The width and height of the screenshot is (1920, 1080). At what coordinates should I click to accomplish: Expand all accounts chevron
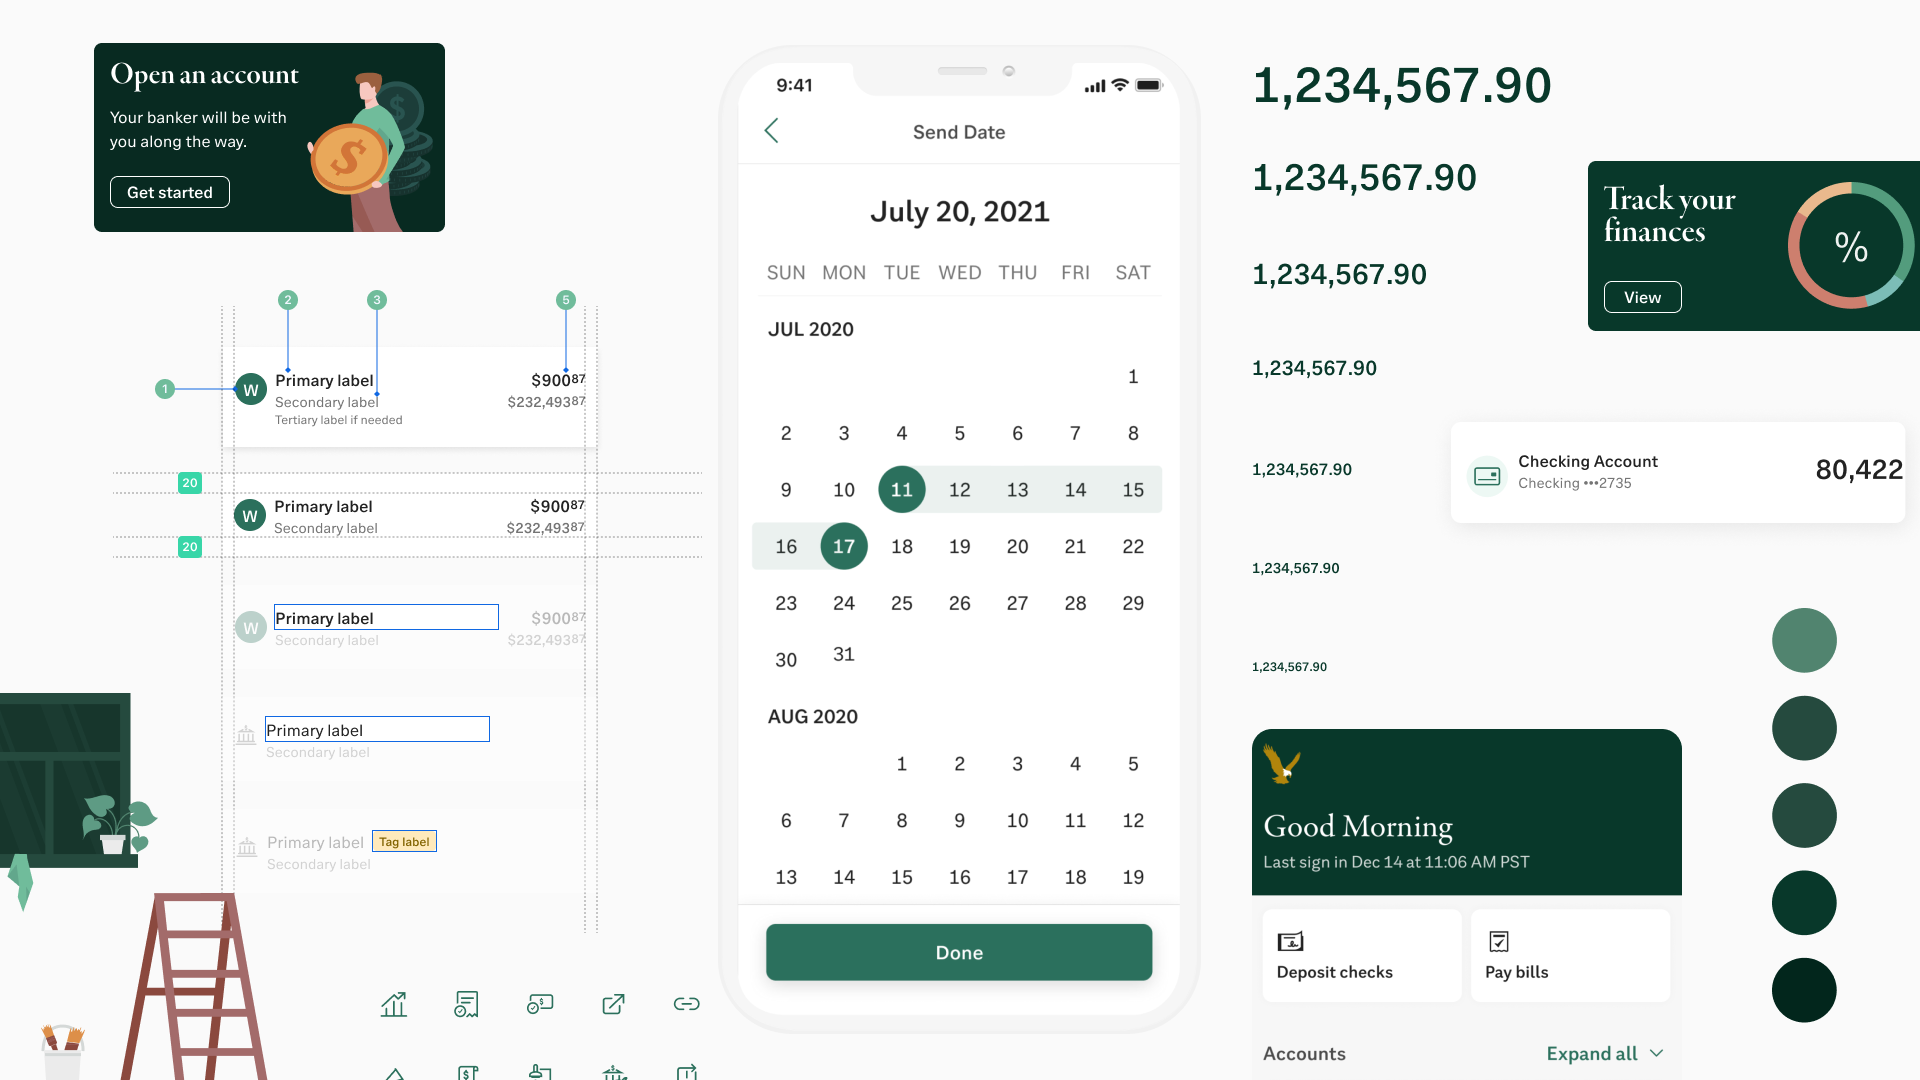pyautogui.click(x=1656, y=1053)
